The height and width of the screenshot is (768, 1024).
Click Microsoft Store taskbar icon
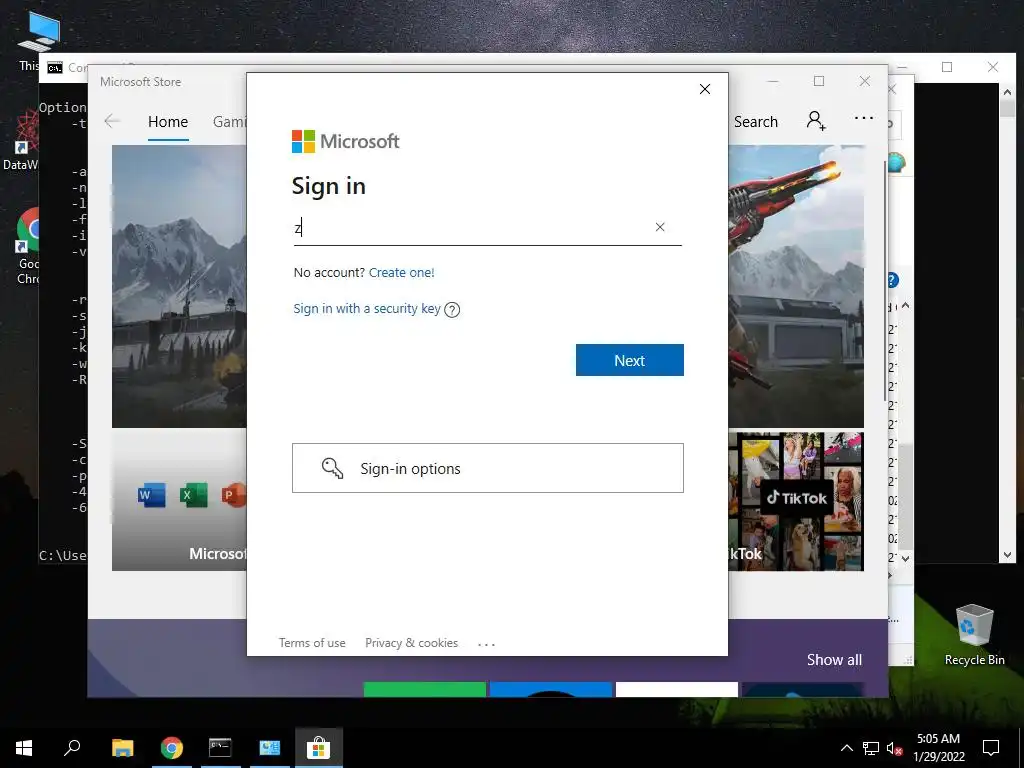coord(319,748)
